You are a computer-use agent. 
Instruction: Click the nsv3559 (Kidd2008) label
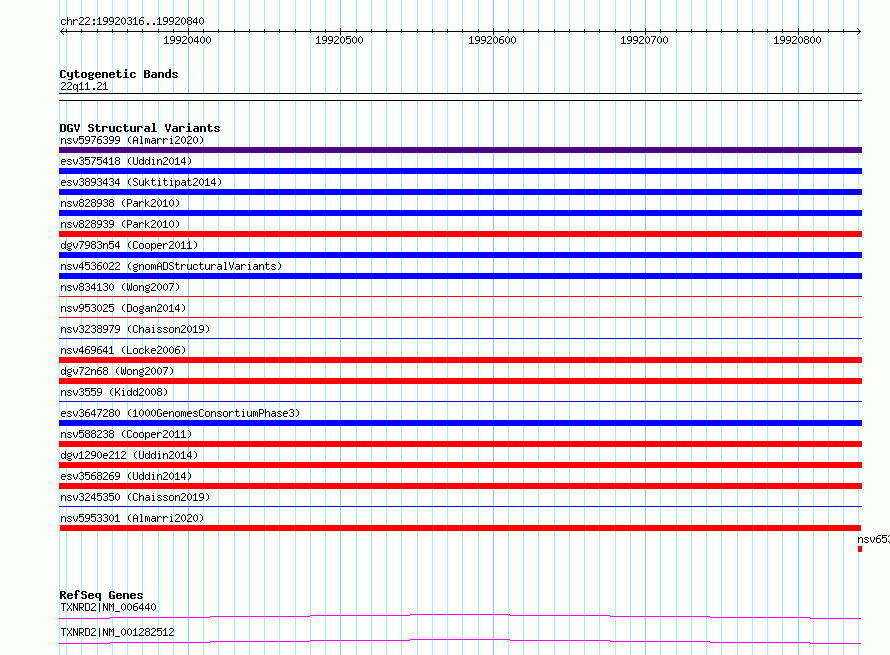(114, 392)
